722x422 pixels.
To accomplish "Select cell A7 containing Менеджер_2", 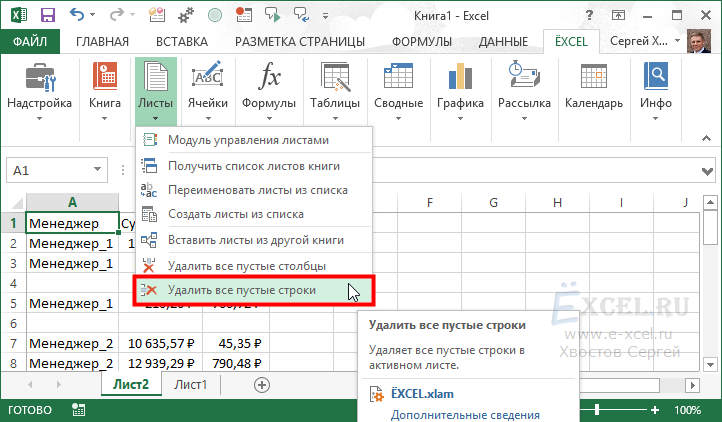I will (x=72, y=344).
